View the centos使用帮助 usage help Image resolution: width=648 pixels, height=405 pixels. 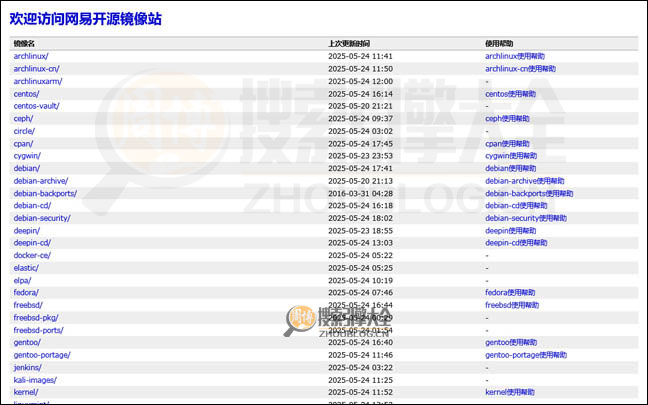[510, 94]
